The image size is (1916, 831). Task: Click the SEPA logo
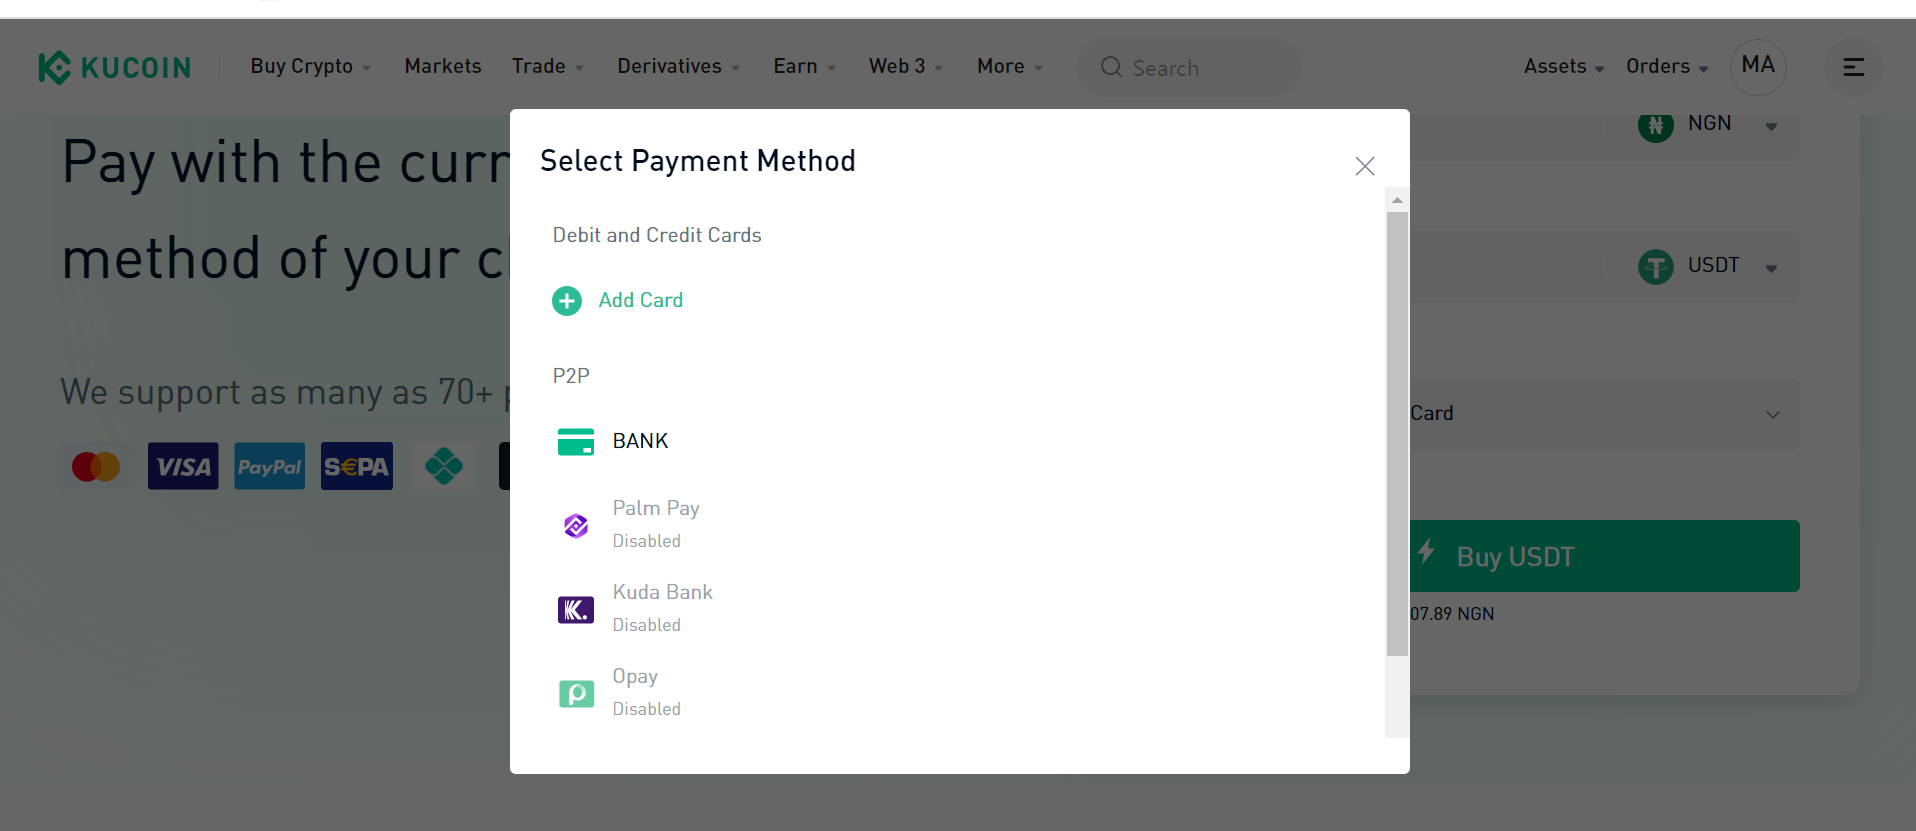tap(357, 466)
